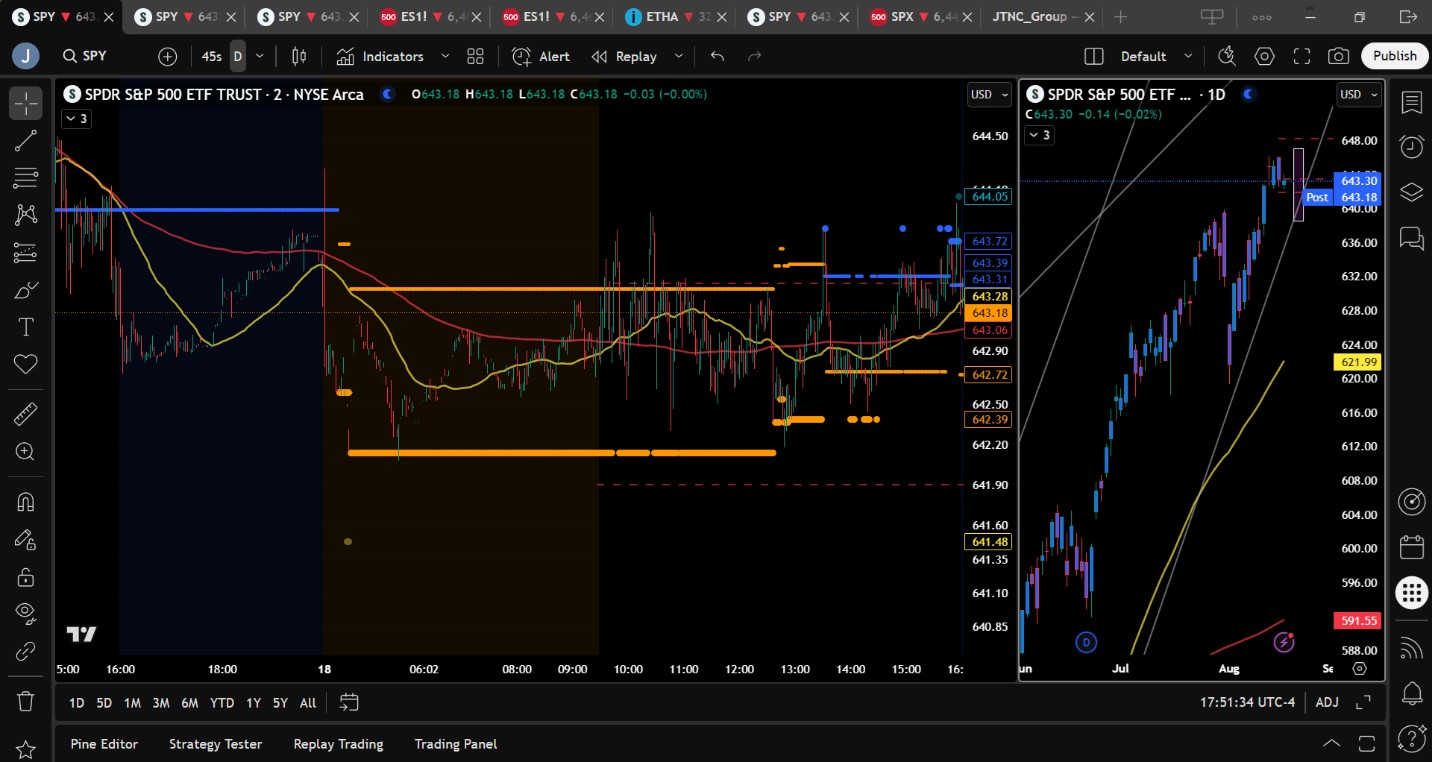Toggle lock all drawings
This screenshot has width=1432, height=762.
coord(26,577)
